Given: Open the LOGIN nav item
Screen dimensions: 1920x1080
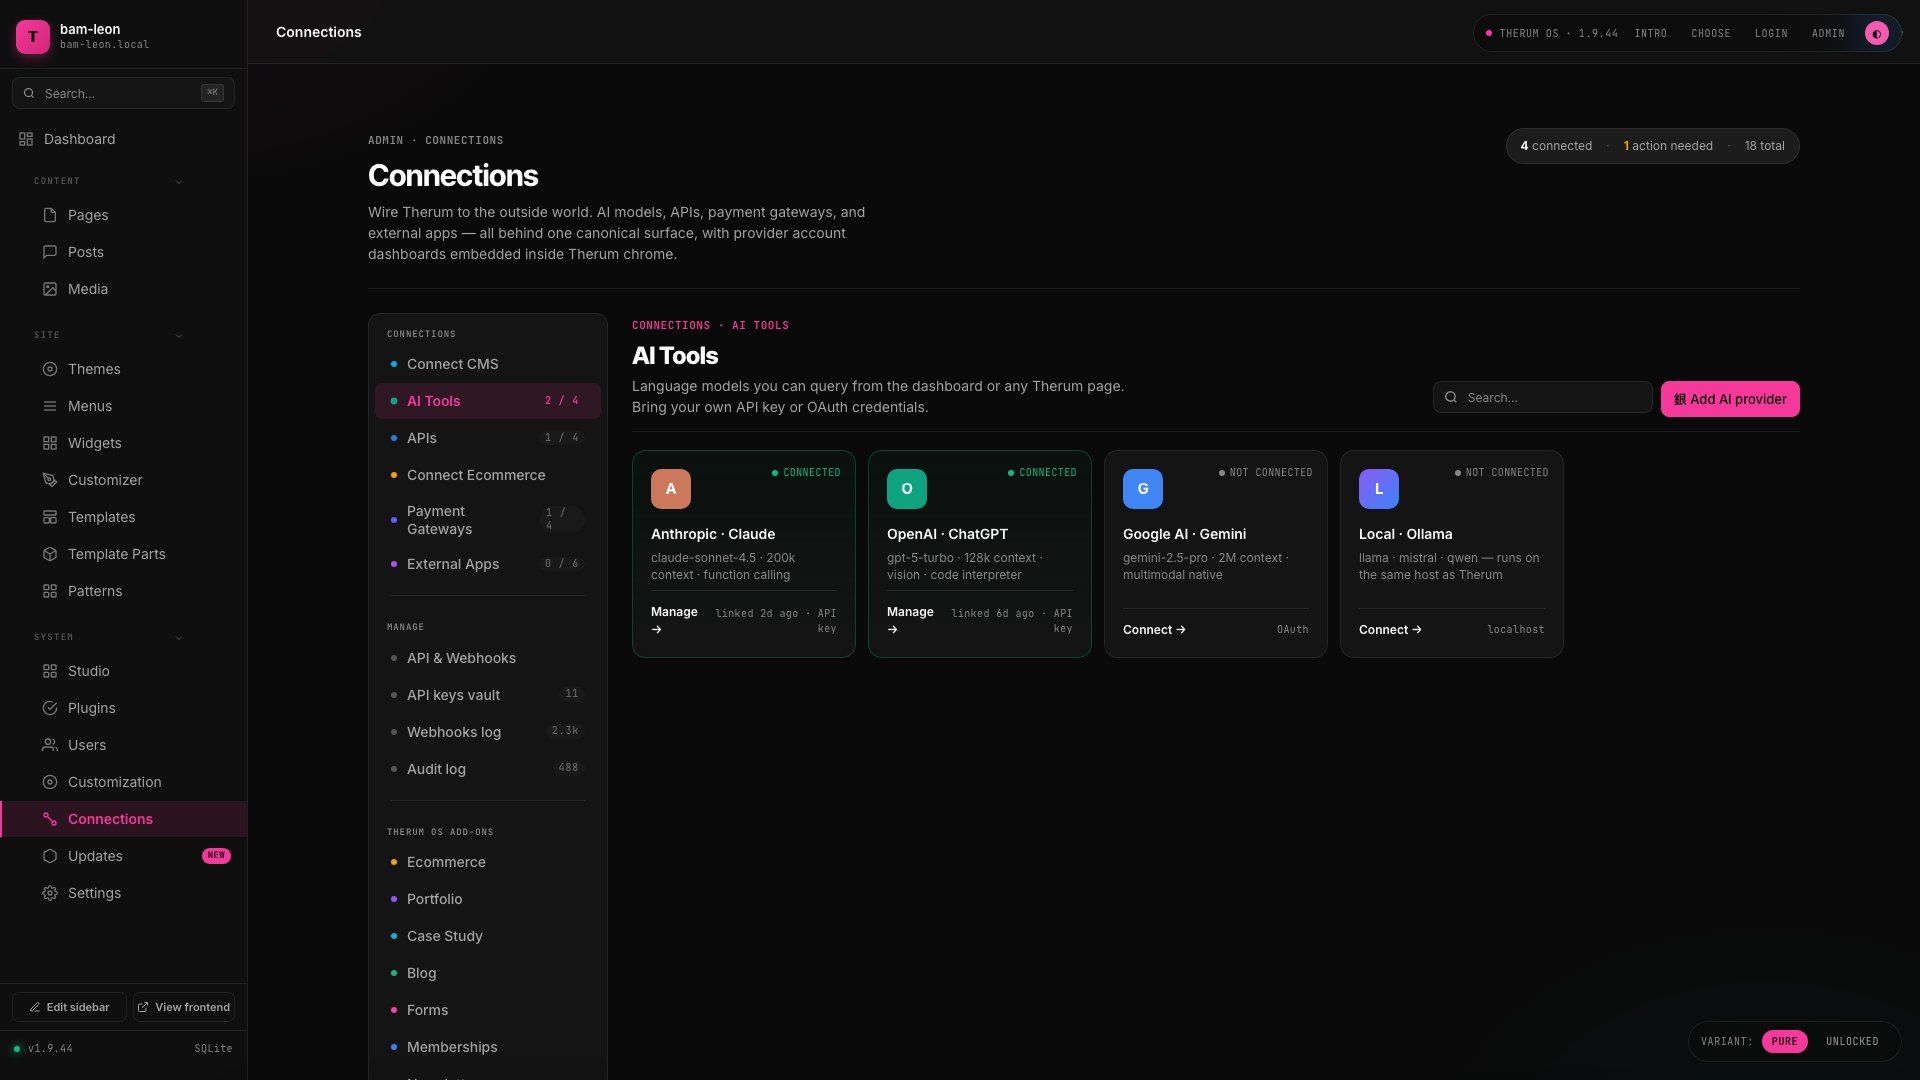Looking at the screenshot, I should pyautogui.click(x=1771, y=33).
